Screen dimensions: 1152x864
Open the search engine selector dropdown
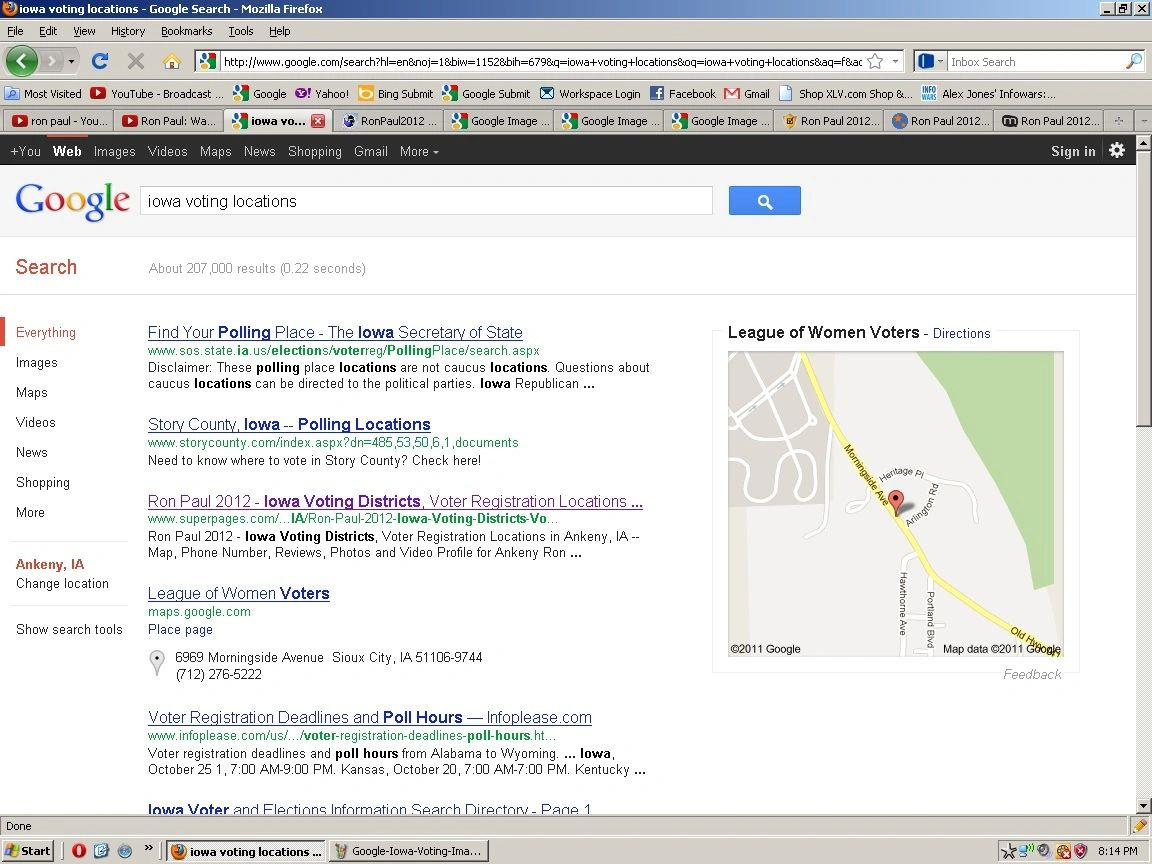click(931, 62)
